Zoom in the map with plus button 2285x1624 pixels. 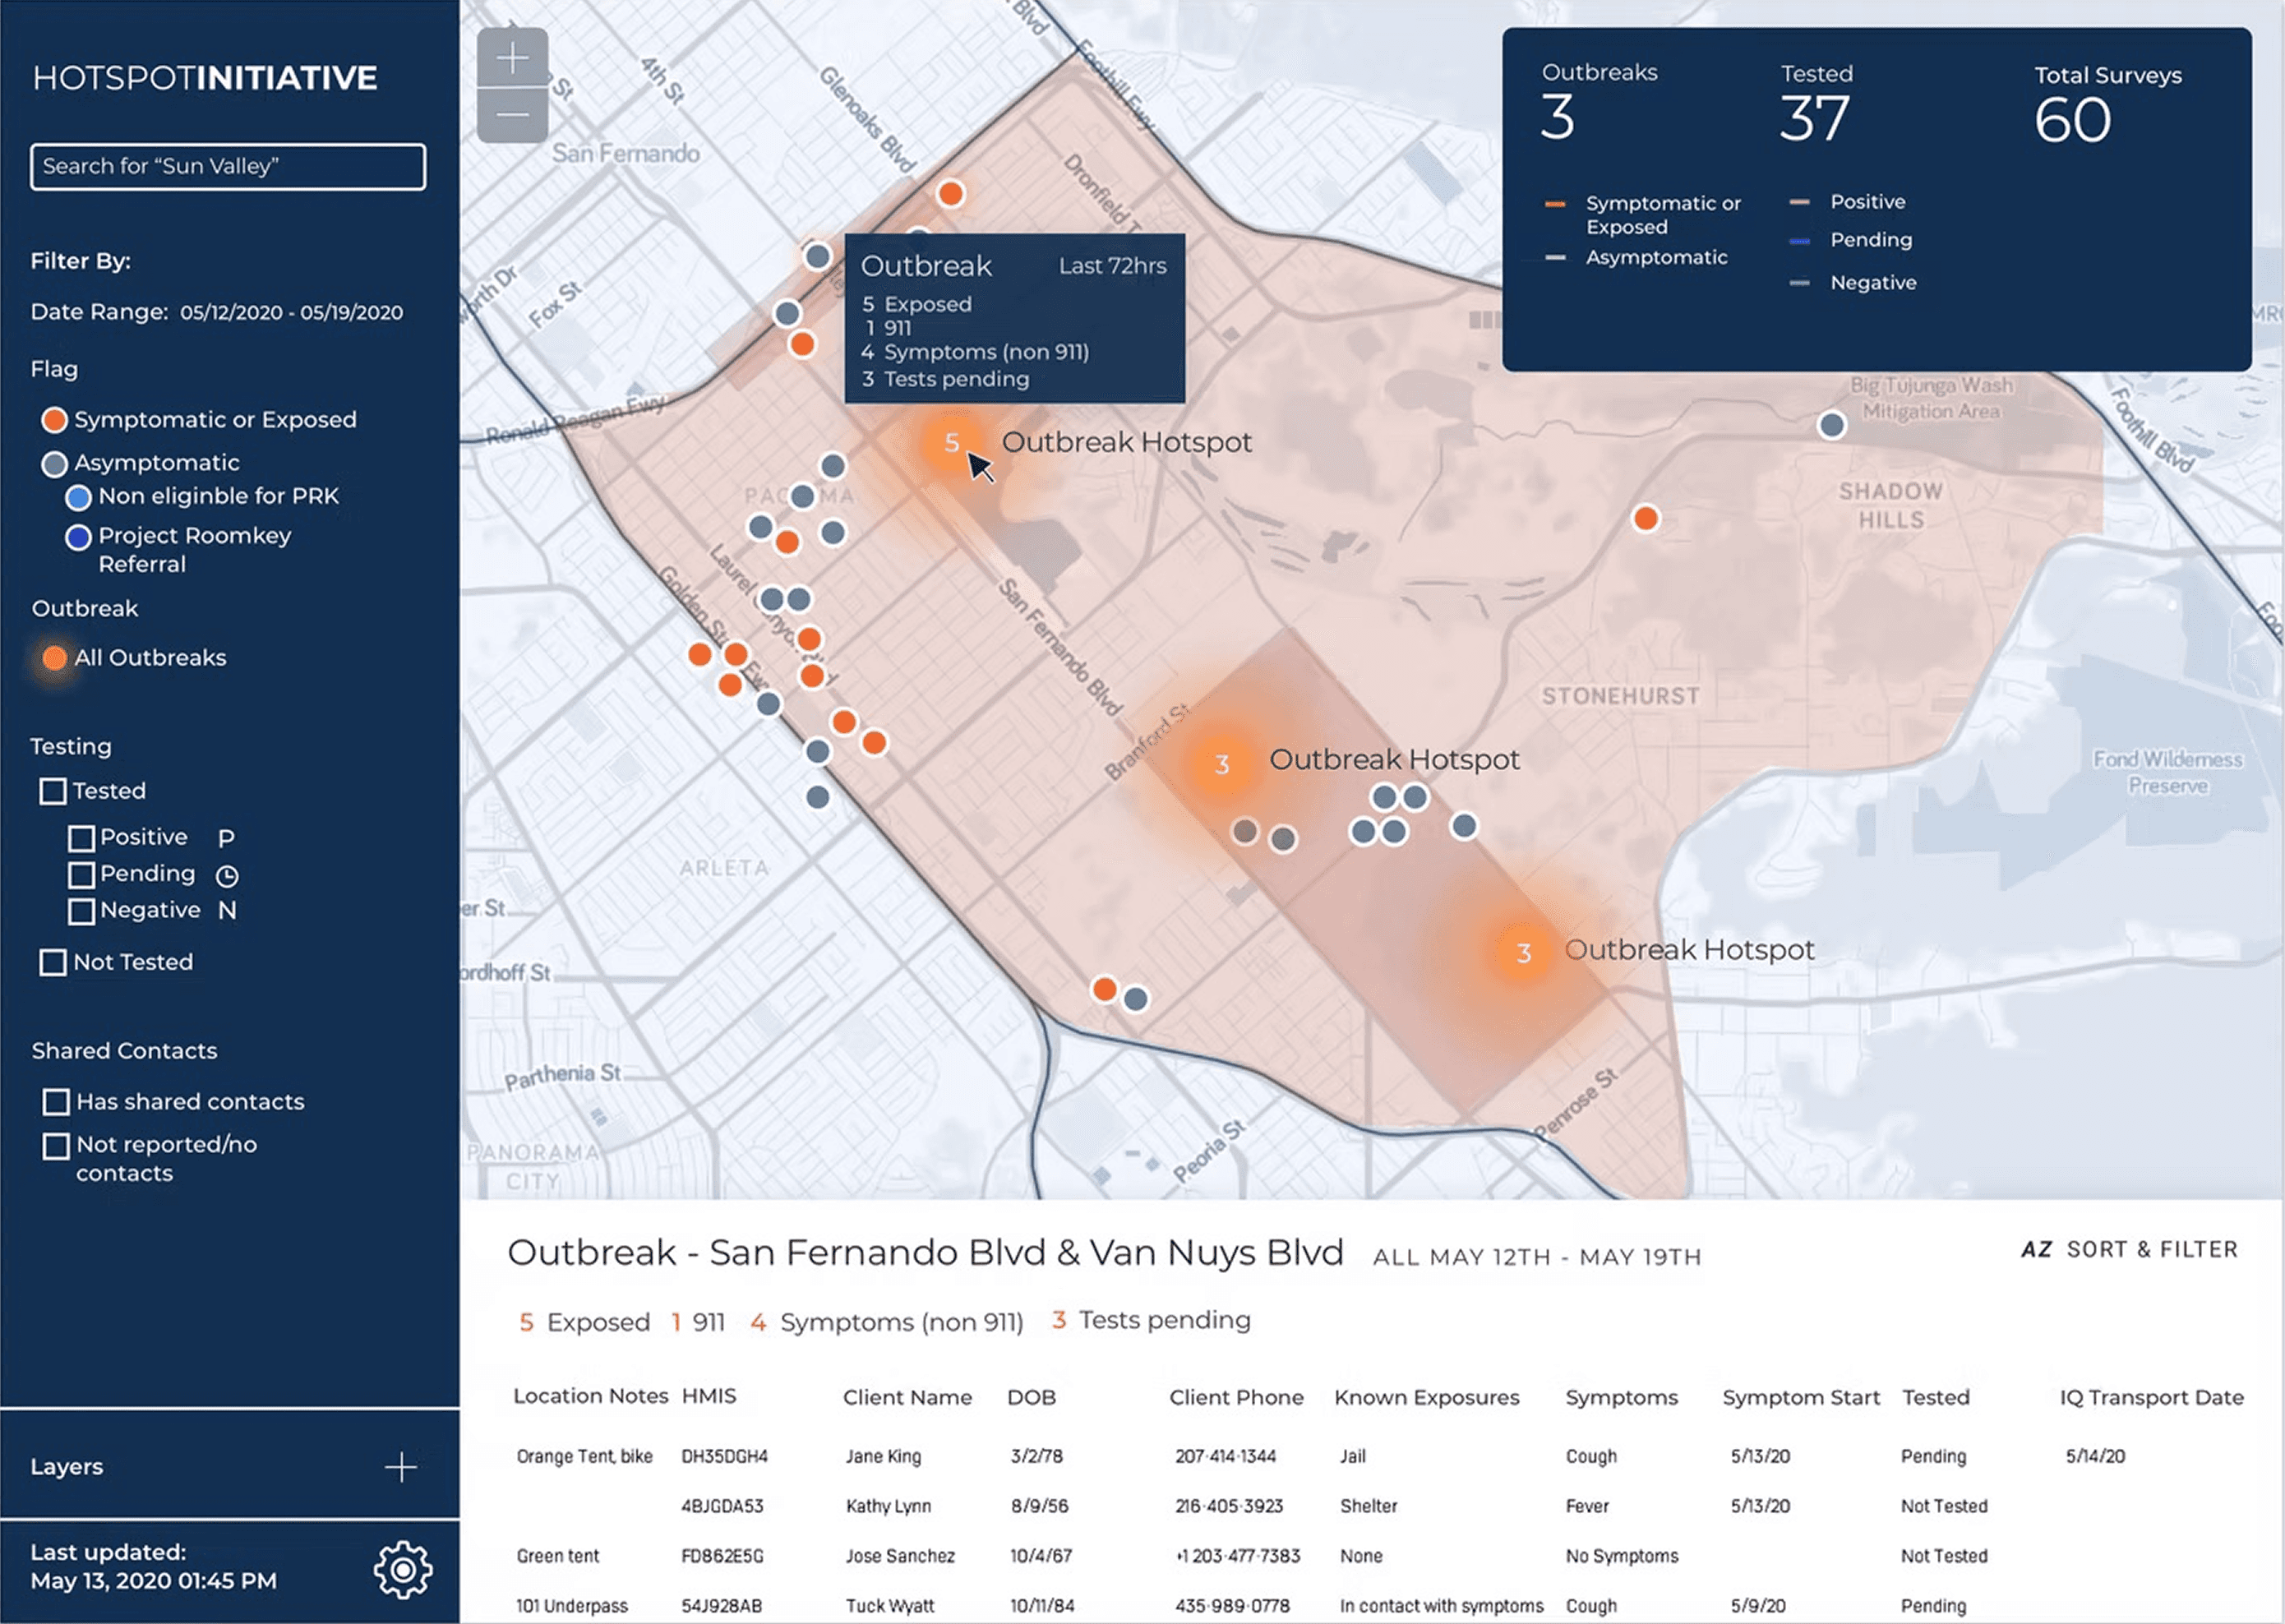512,58
